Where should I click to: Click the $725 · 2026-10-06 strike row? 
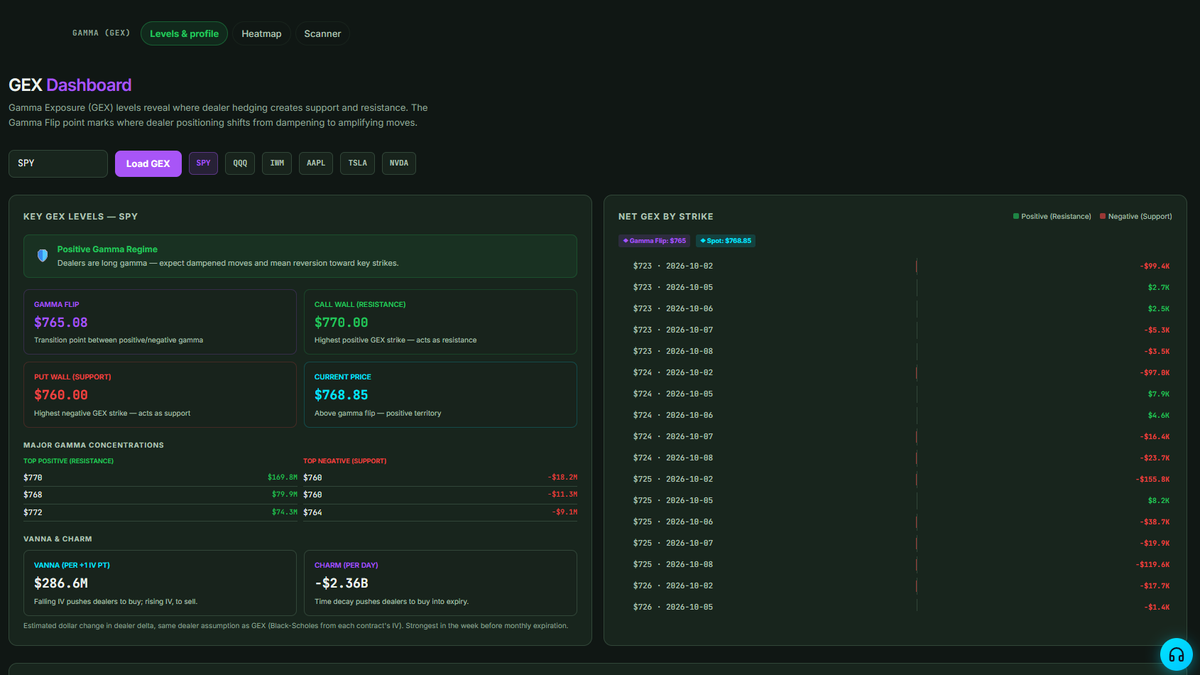coord(895,522)
